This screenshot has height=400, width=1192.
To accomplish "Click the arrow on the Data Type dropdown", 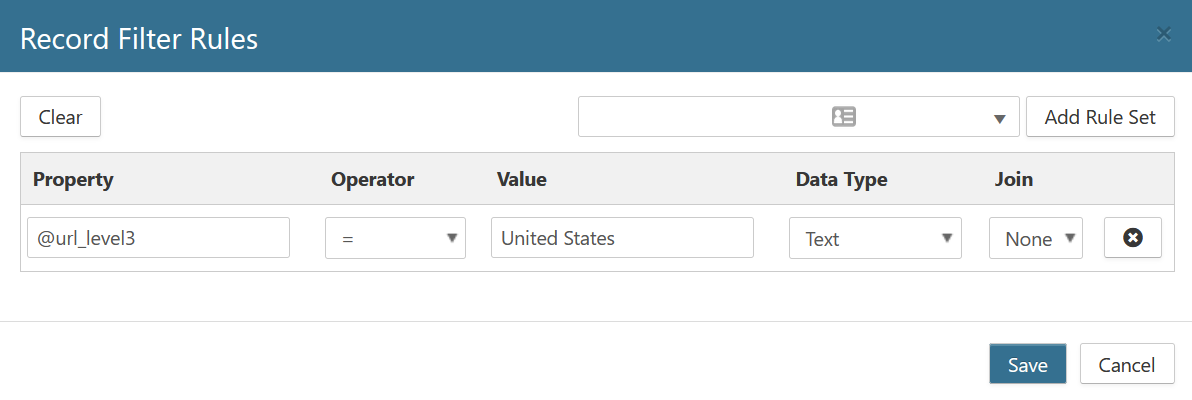I will [945, 238].
